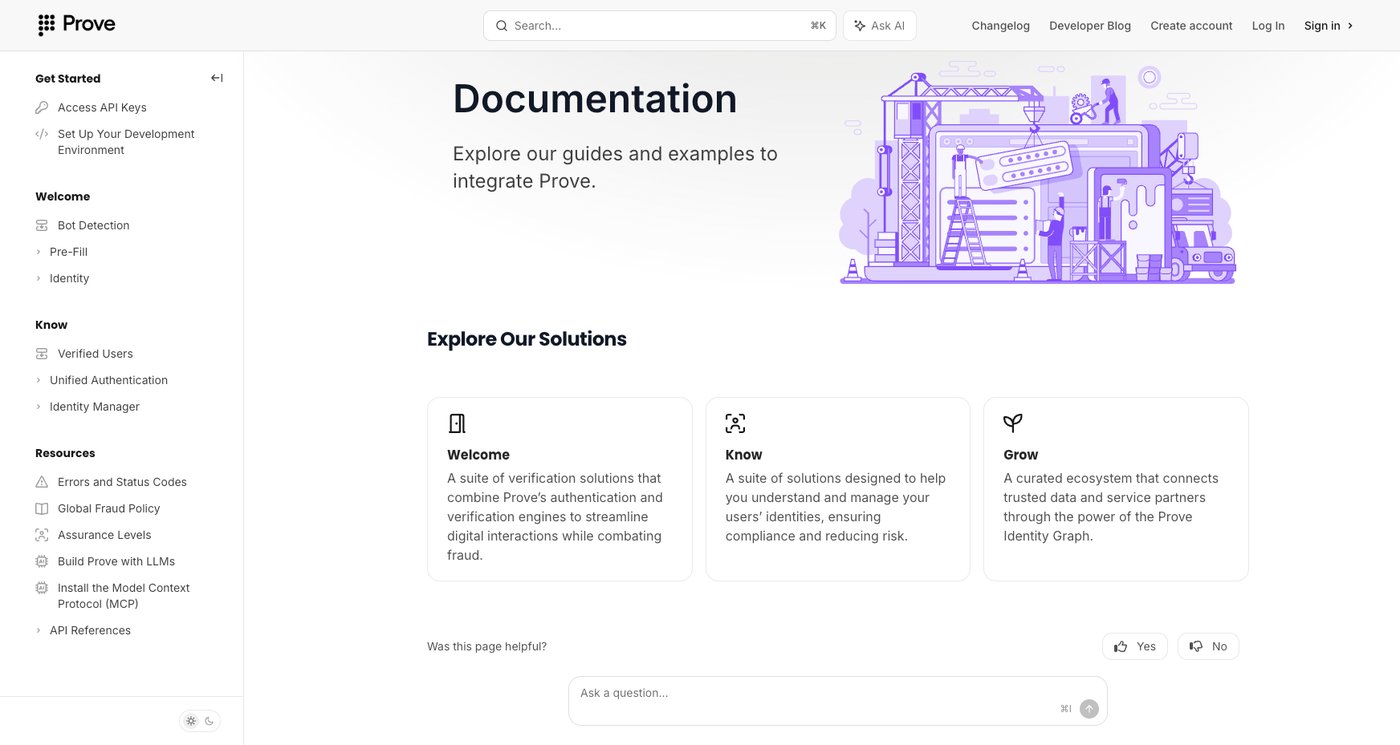
Task: Select the Build Prove with LLMs icon
Action: 41,562
